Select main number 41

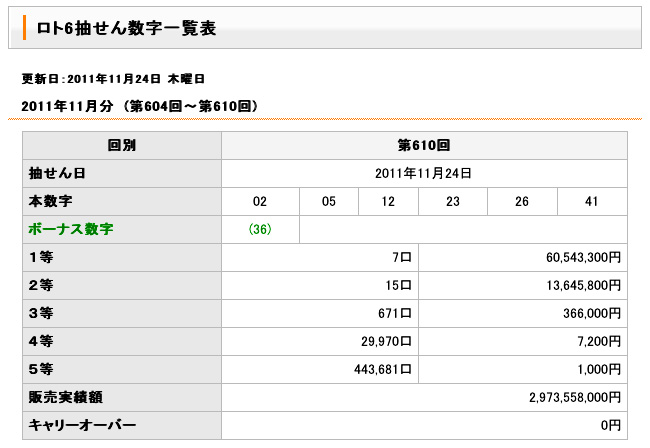(592, 201)
